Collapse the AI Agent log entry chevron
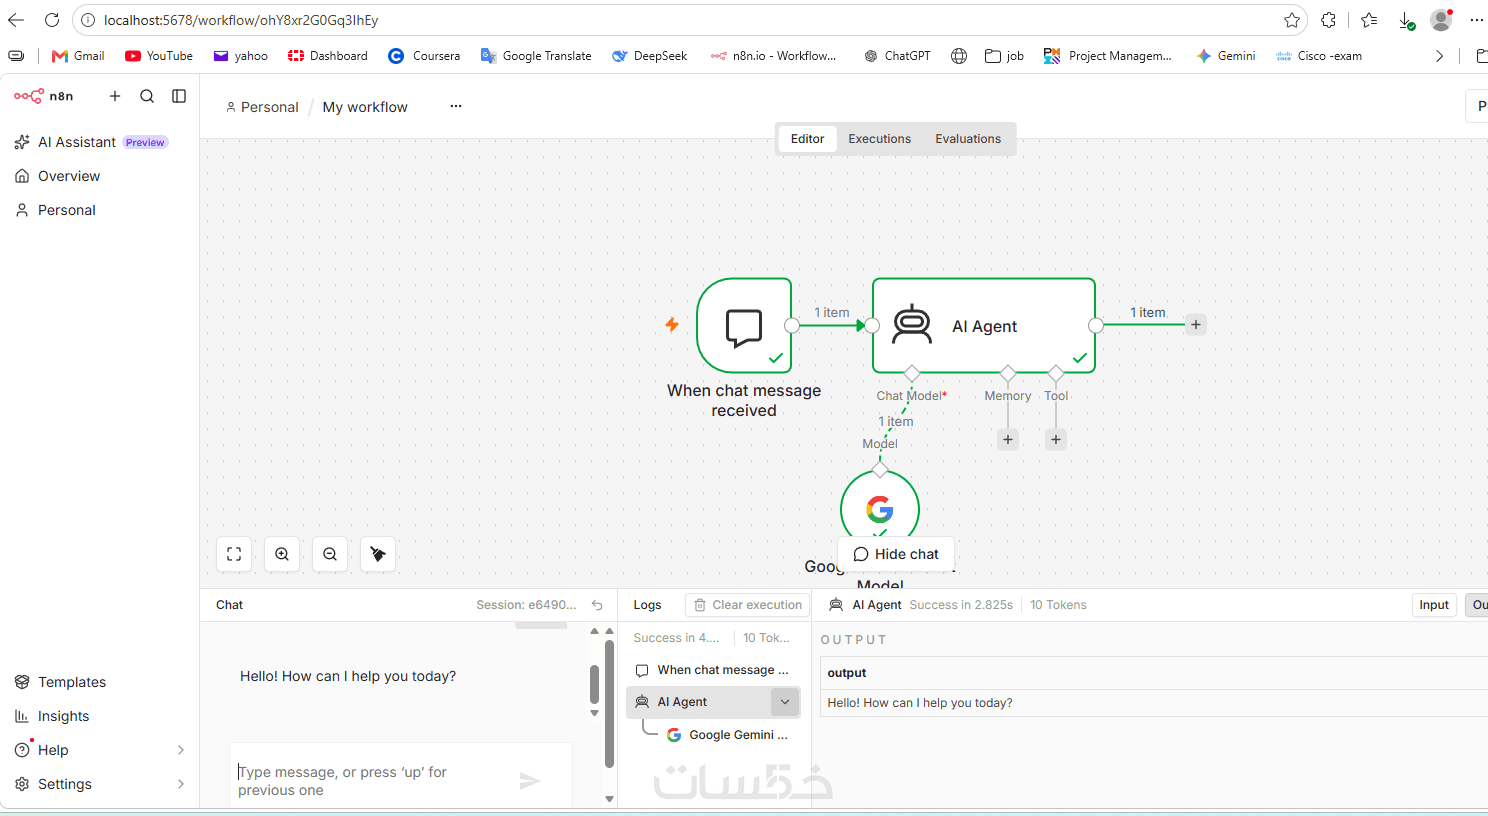Viewport: 1488px width, 816px height. pos(785,702)
